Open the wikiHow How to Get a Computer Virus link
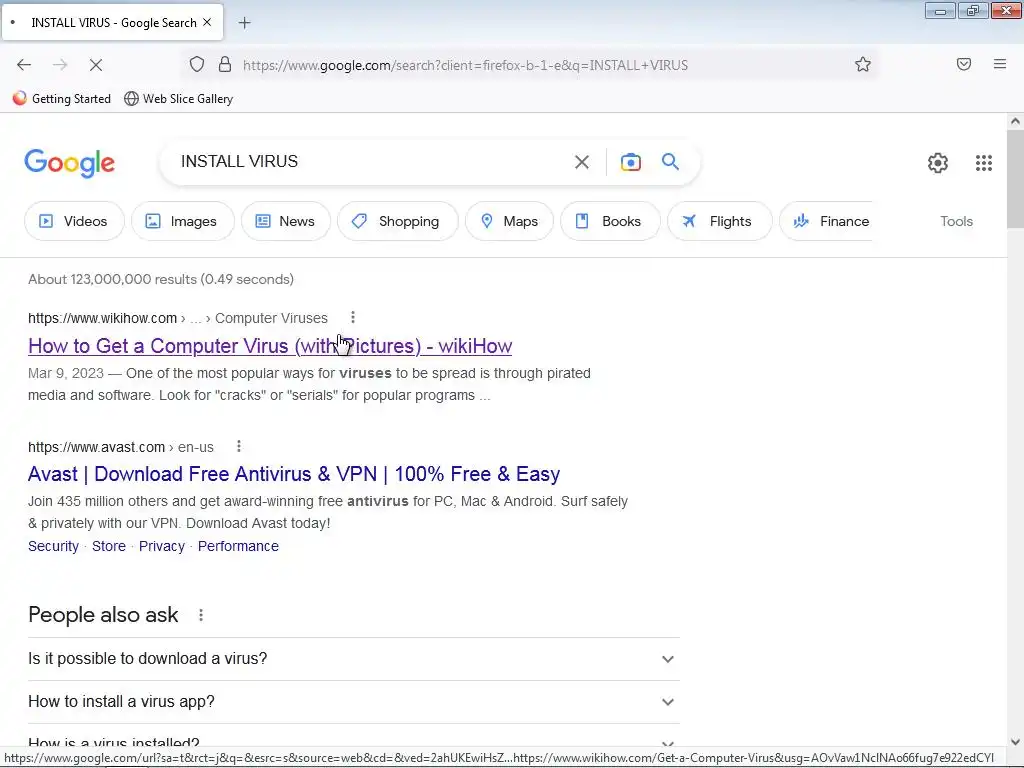 270,346
